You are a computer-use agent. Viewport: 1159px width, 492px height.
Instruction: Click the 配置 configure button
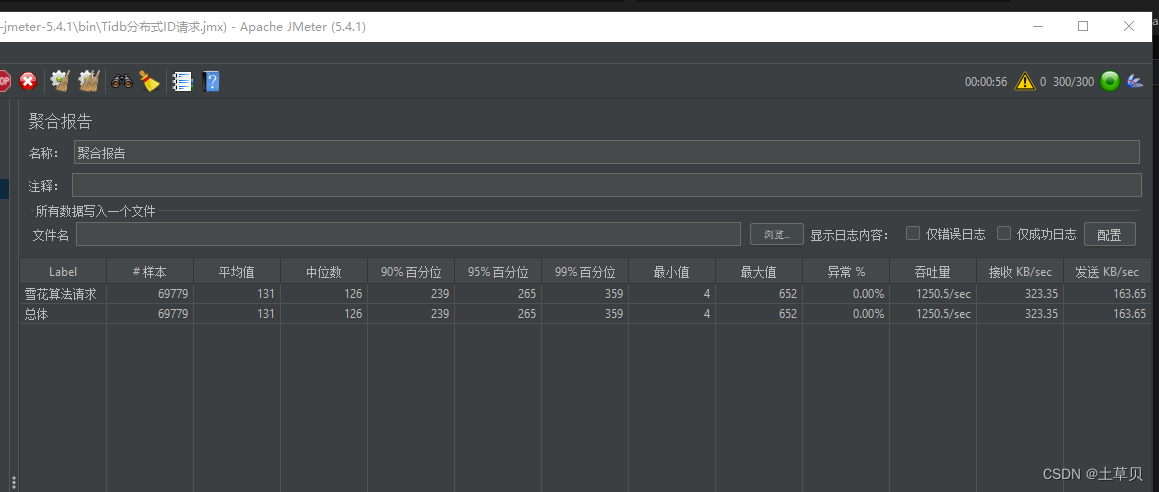1109,234
